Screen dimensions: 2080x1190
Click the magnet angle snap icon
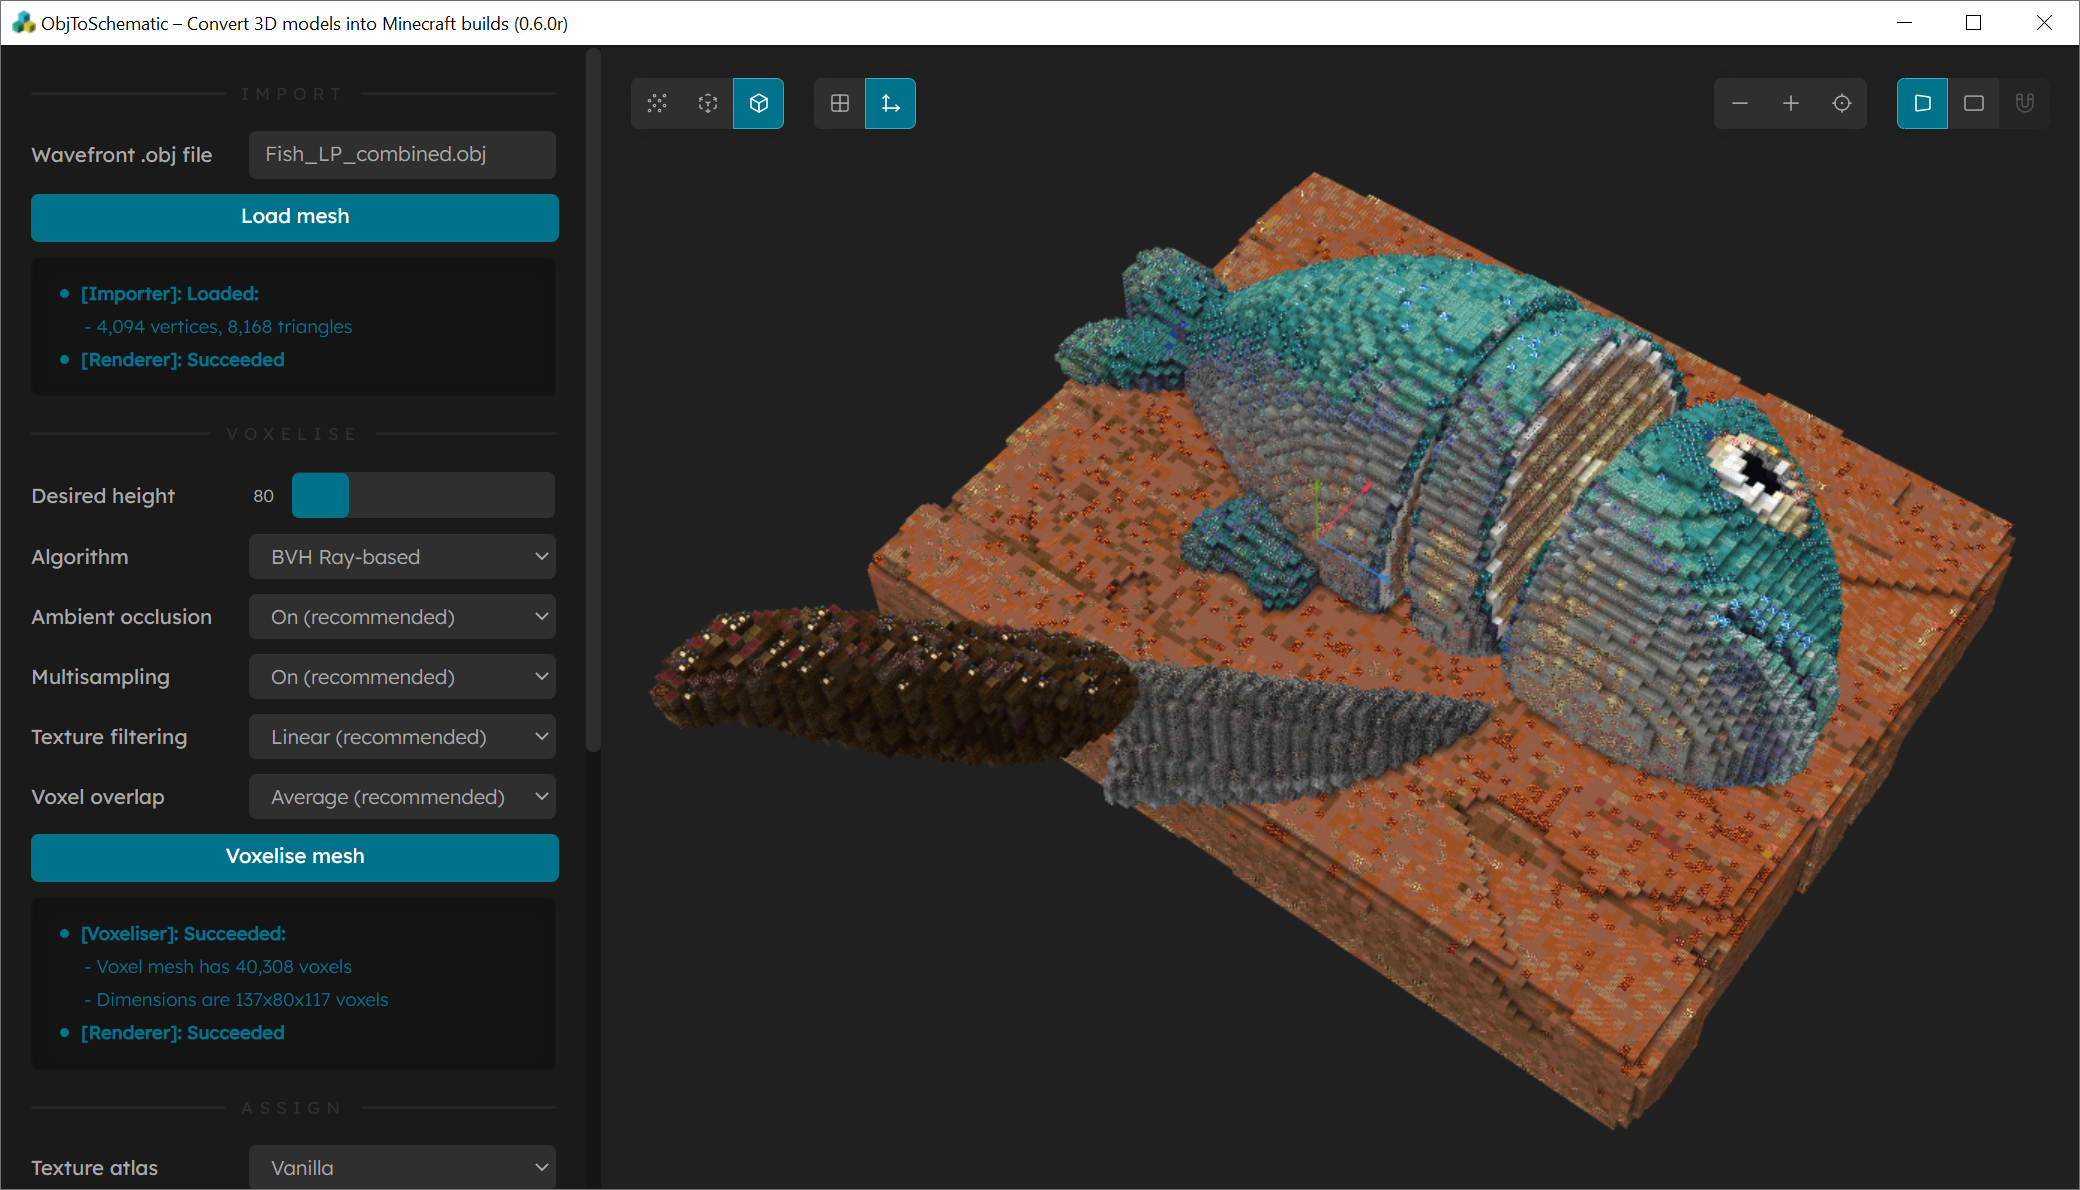pyautogui.click(x=2025, y=103)
